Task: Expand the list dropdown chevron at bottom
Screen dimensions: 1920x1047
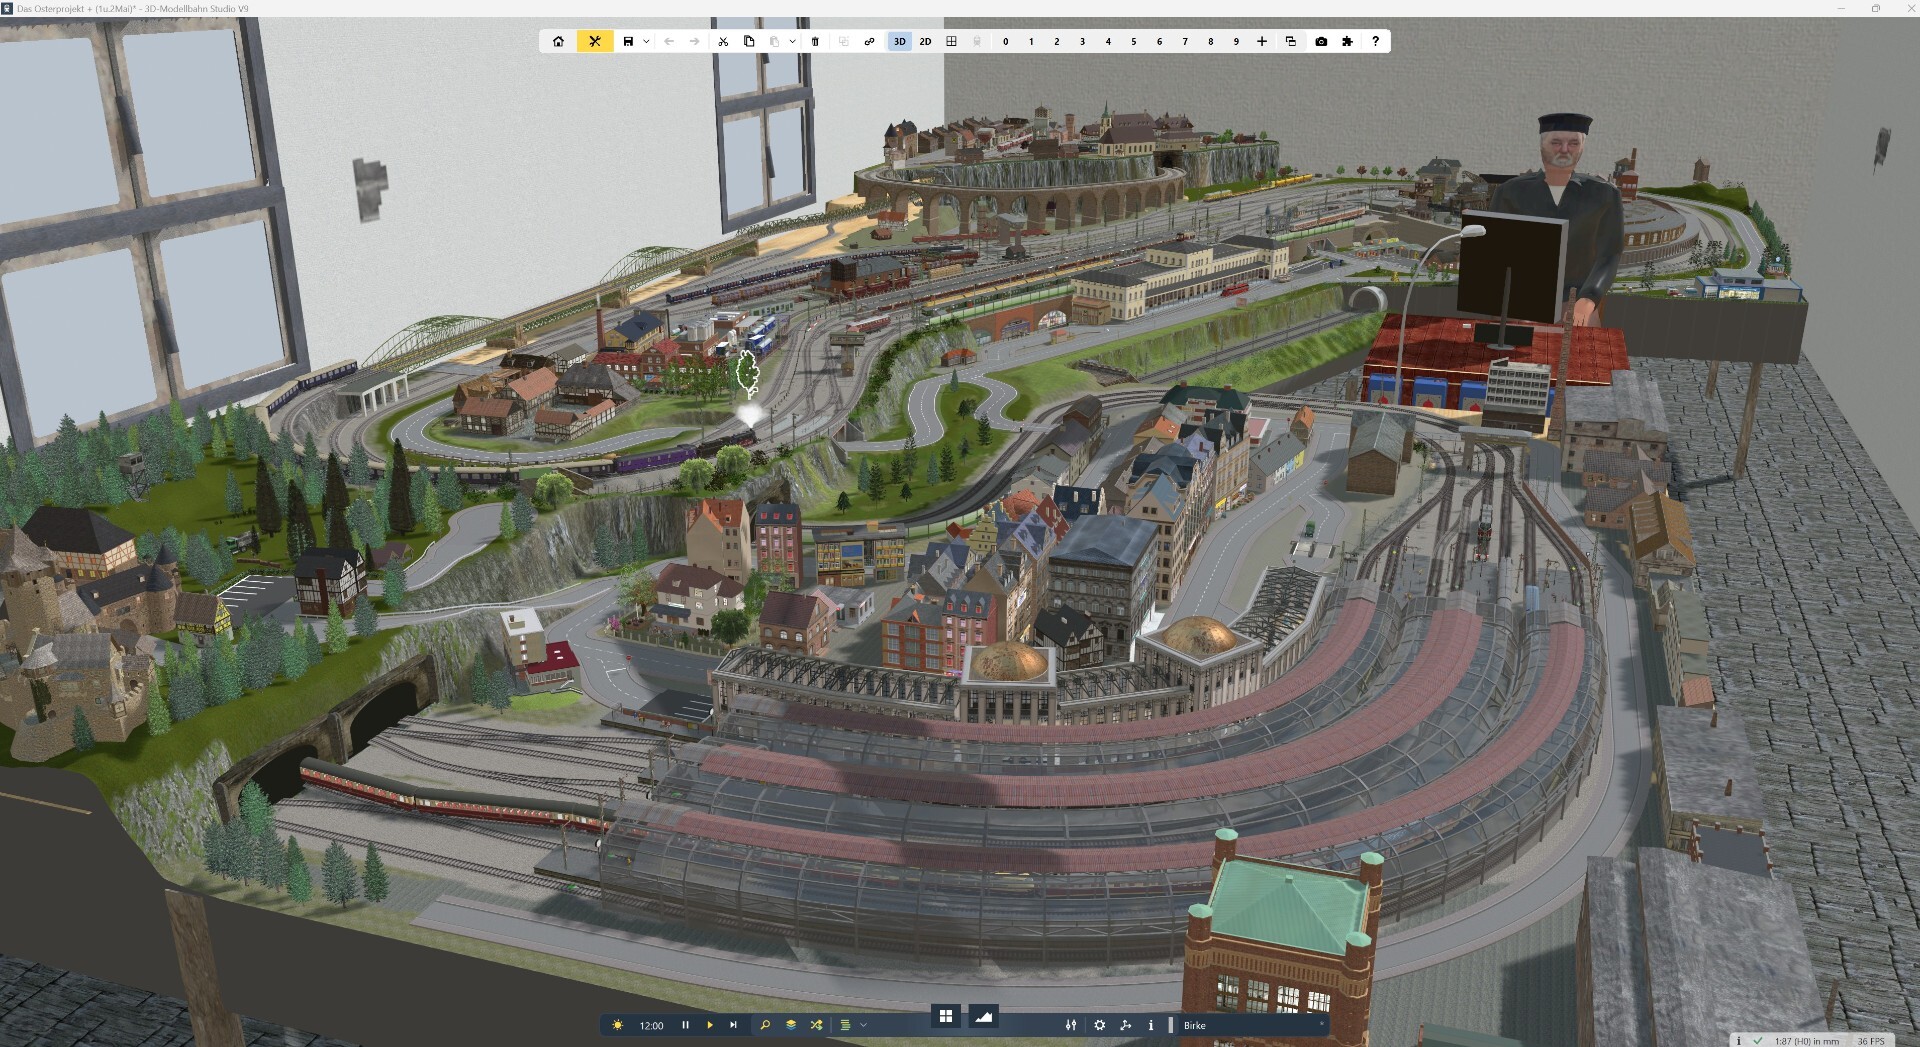Action: [863, 1025]
